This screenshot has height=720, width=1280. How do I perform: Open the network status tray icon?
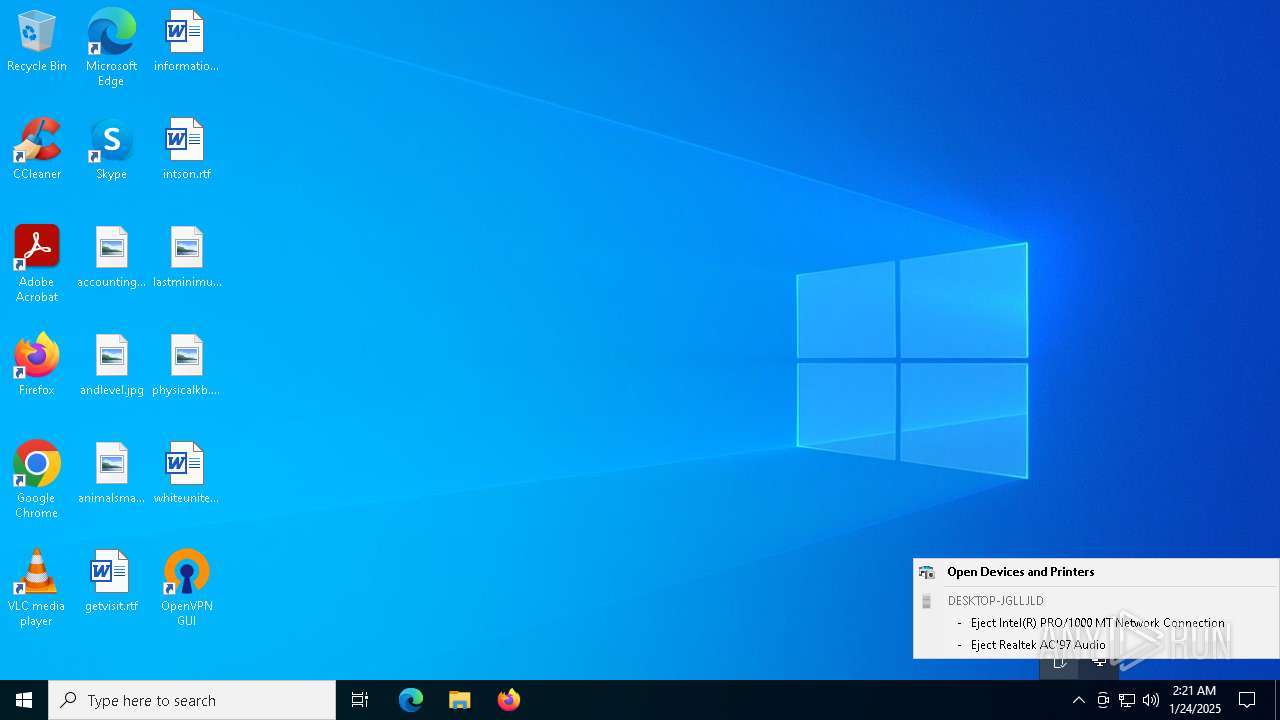pyautogui.click(x=1127, y=700)
